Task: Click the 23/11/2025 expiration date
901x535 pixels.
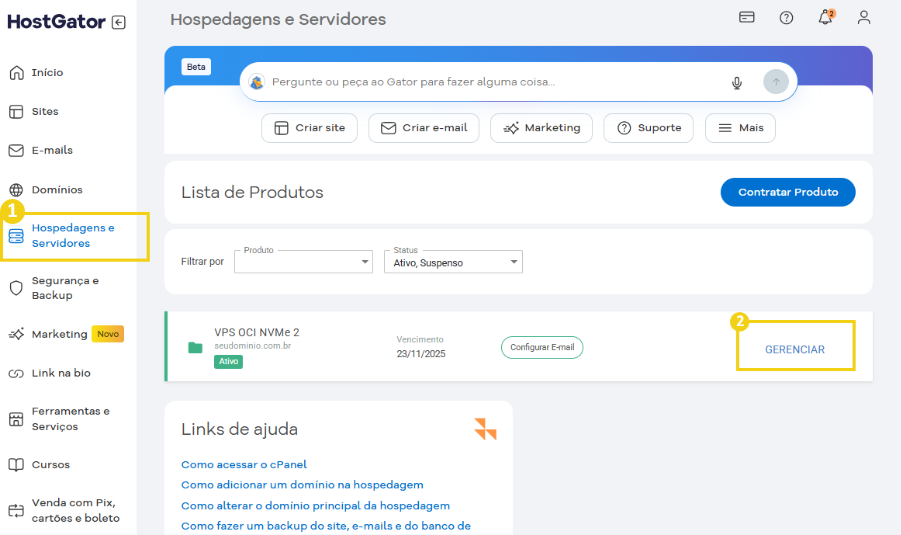Action: click(421, 354)
